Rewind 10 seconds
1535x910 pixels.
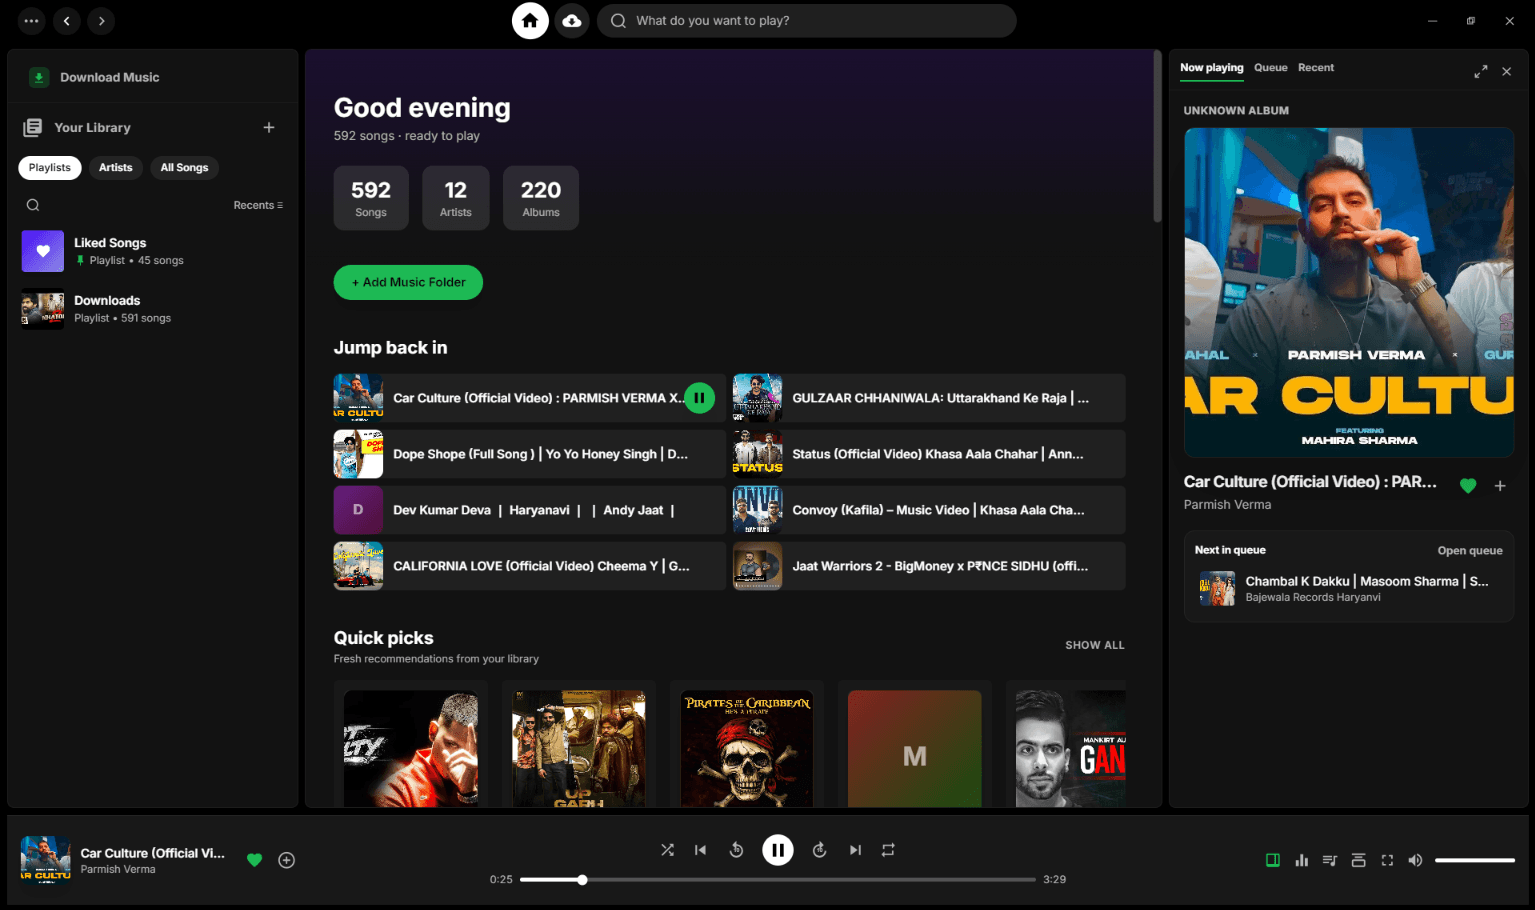pos(736,850)
